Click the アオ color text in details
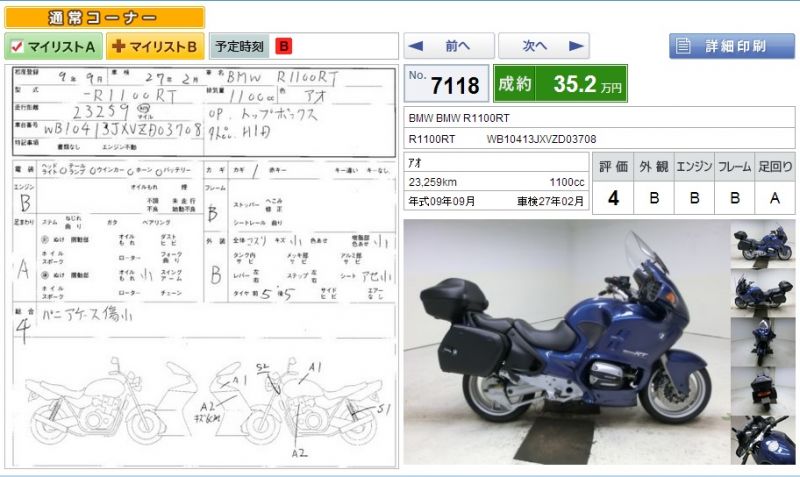The width and height of the screenshot is (800, 477). click(415, 163)
